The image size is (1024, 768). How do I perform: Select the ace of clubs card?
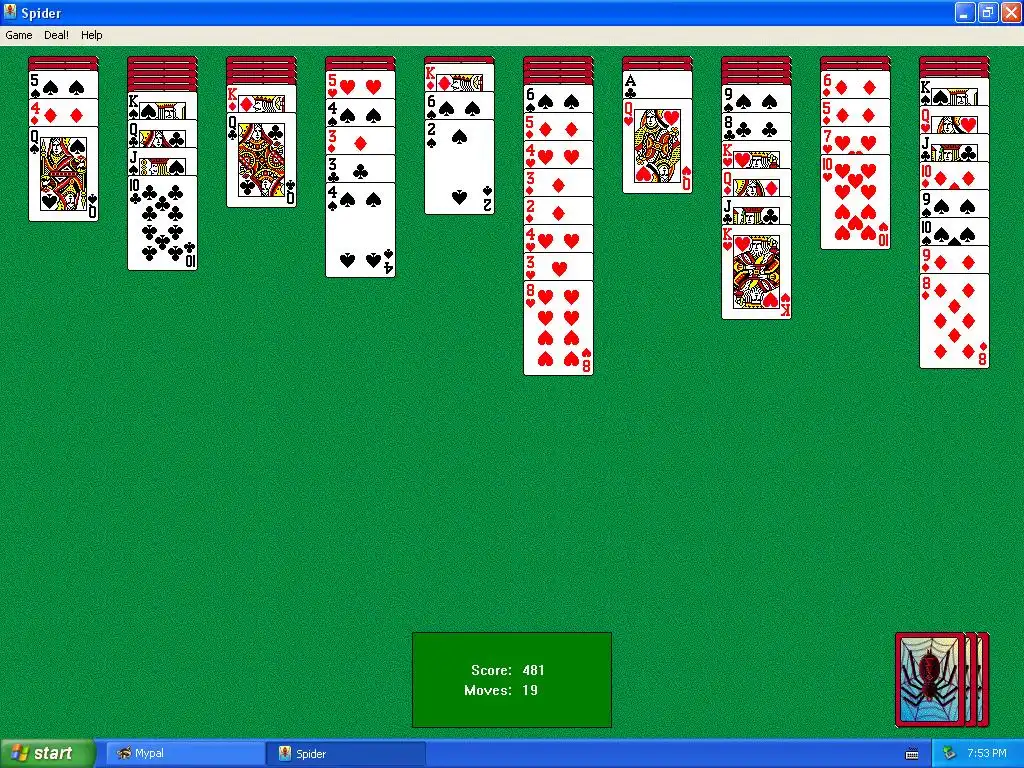(657, 85)
